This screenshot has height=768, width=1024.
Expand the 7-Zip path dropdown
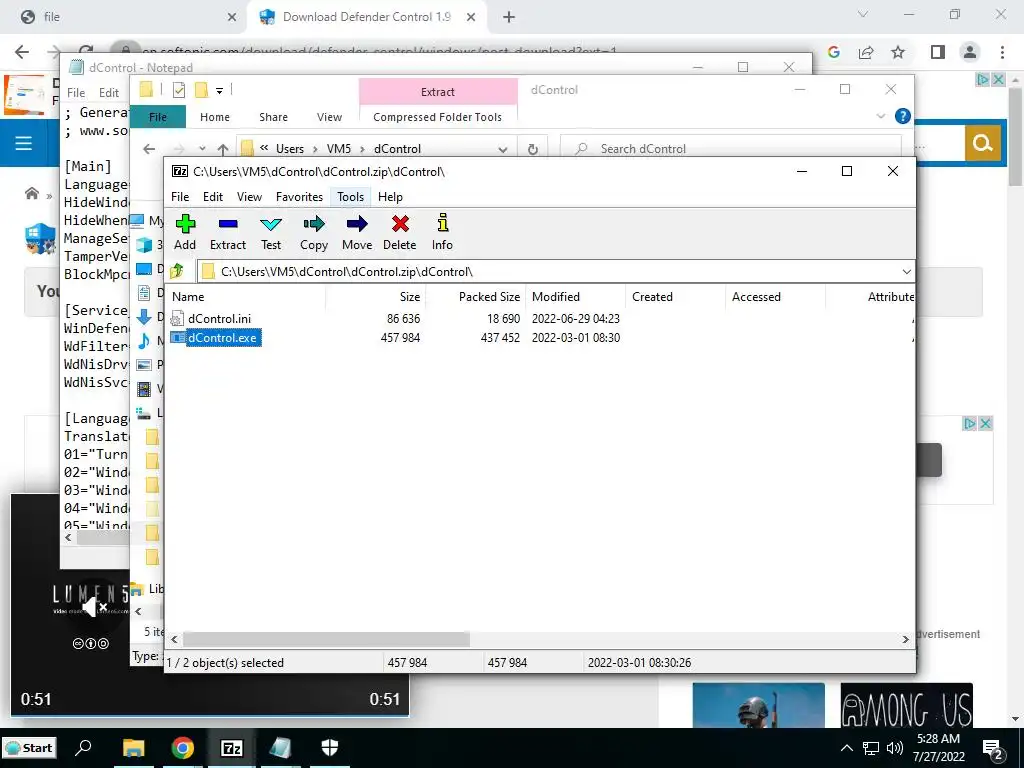(906, 272)
